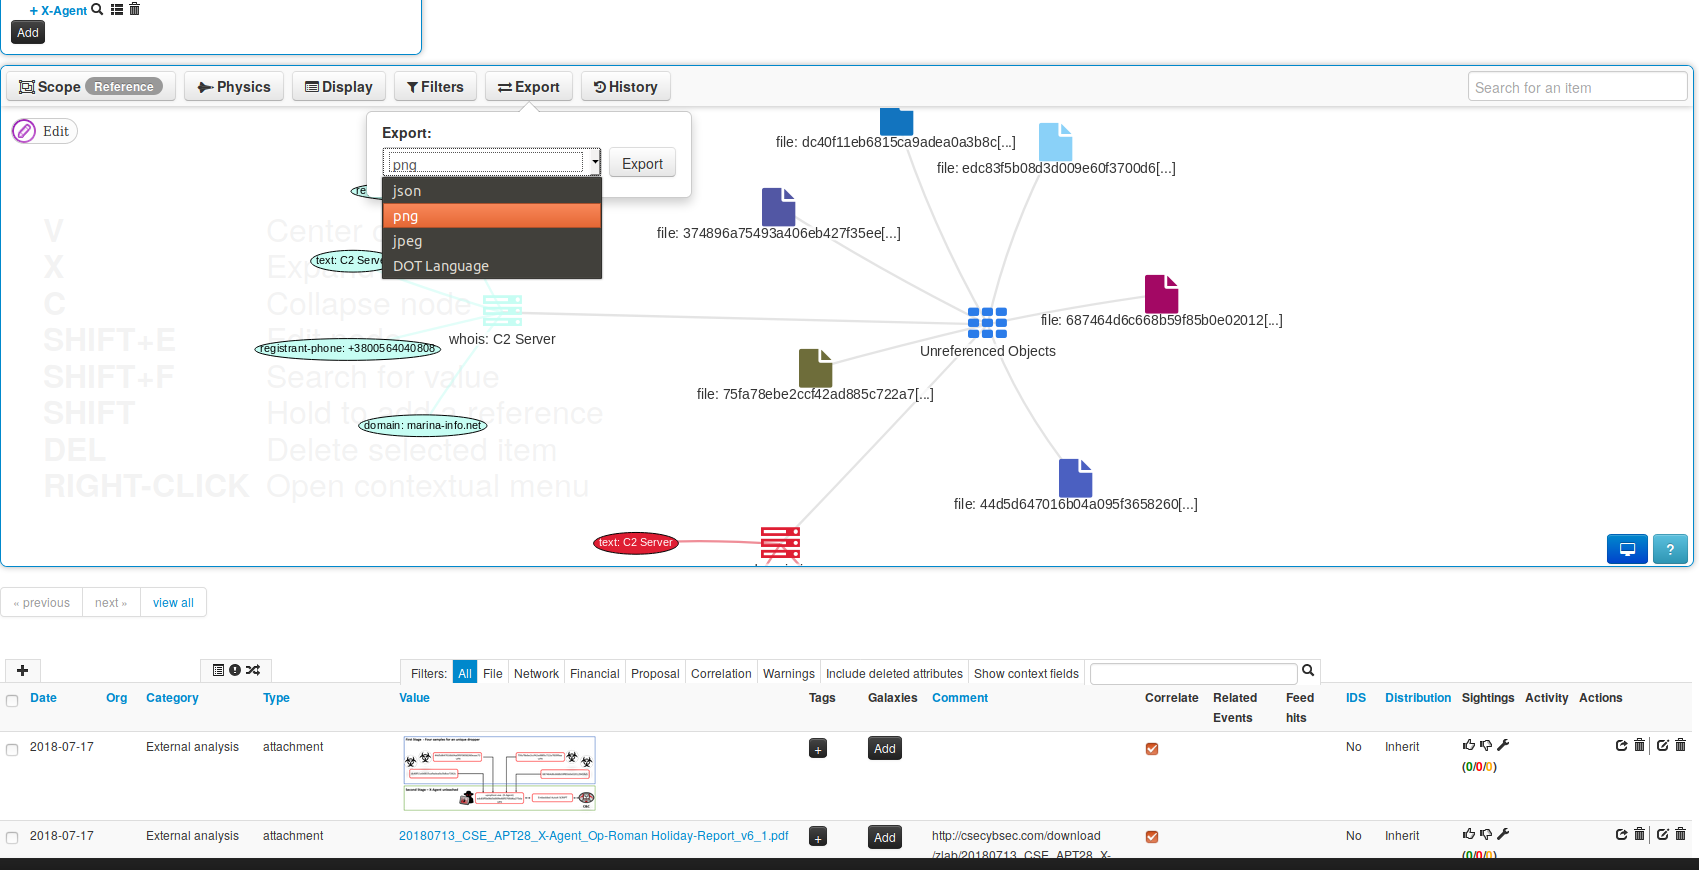
Task: Open graph help via question mark button
Action: tap(1670, 549)
